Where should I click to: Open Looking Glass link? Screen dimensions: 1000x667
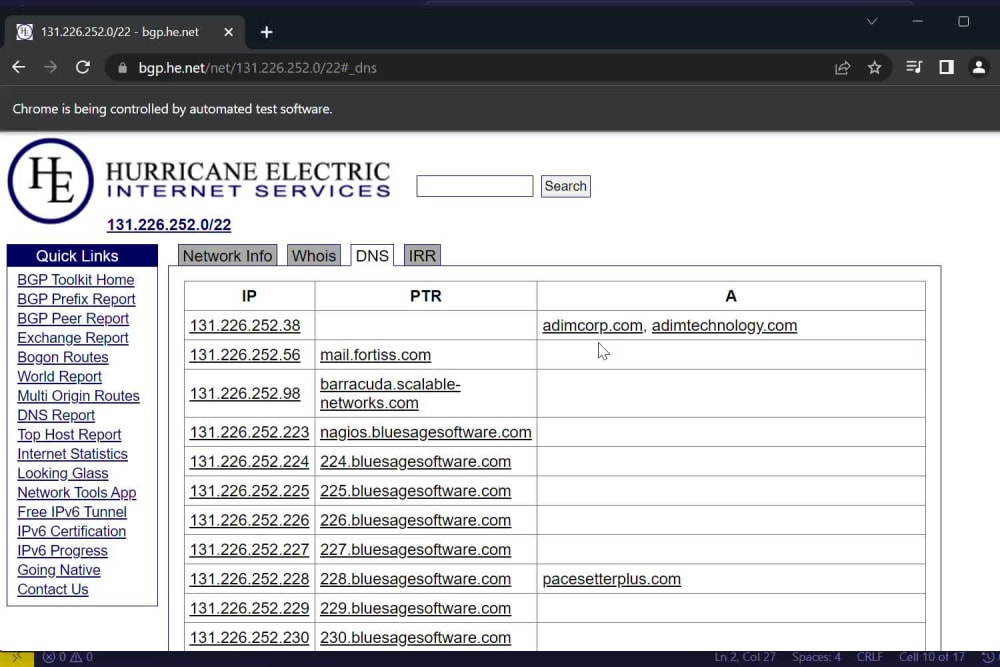[62, 473]
